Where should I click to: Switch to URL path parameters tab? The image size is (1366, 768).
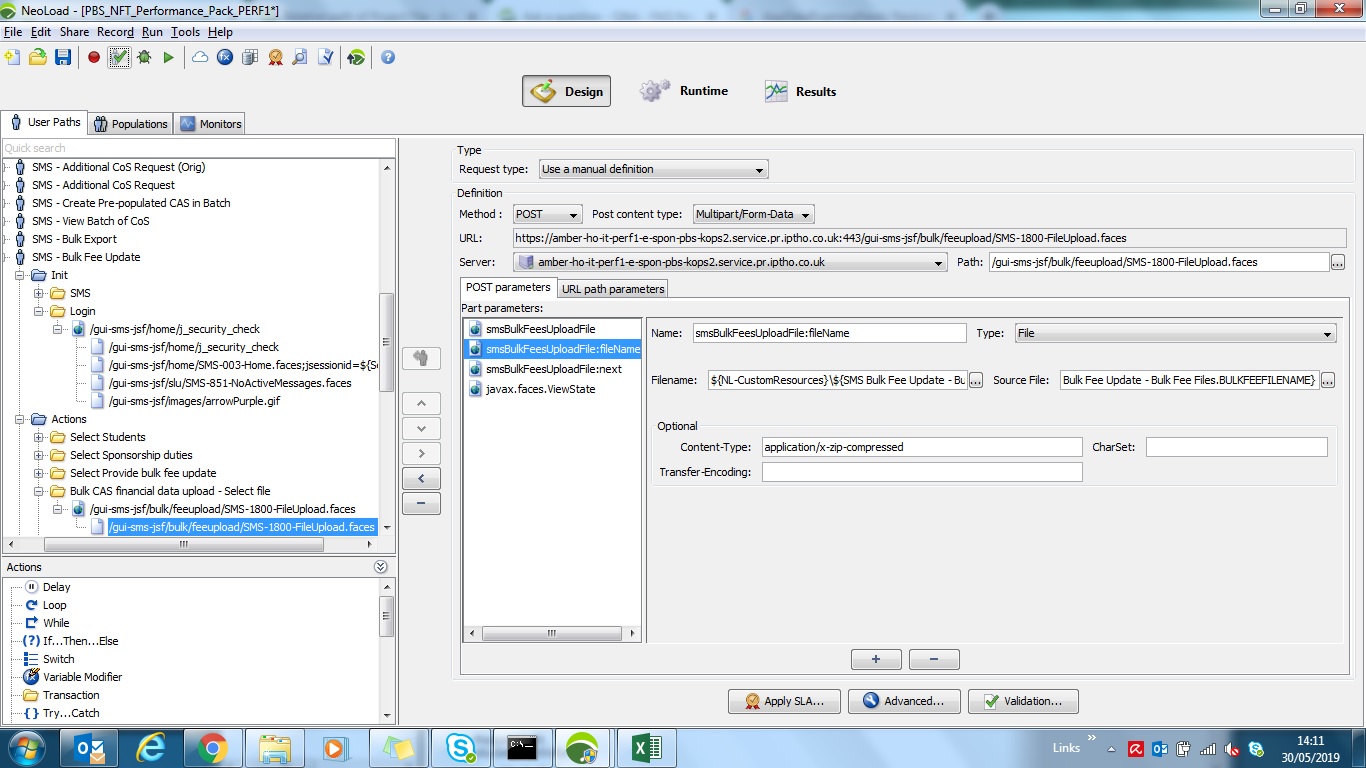pyautogui.click(x=613, y=289)
